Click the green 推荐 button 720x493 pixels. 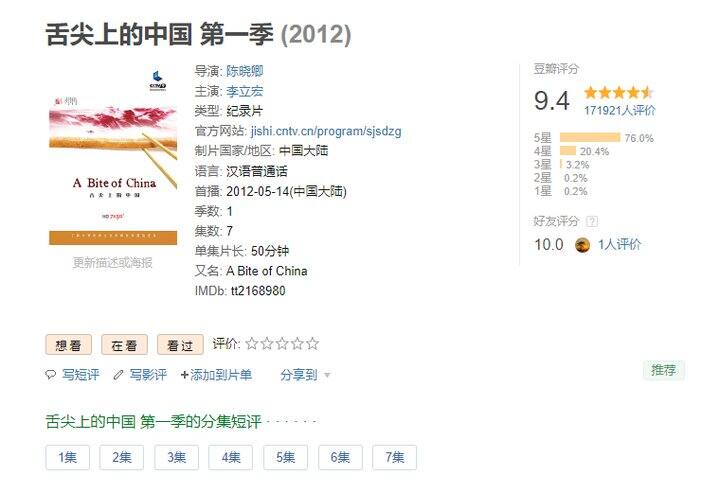coord(664,370)
